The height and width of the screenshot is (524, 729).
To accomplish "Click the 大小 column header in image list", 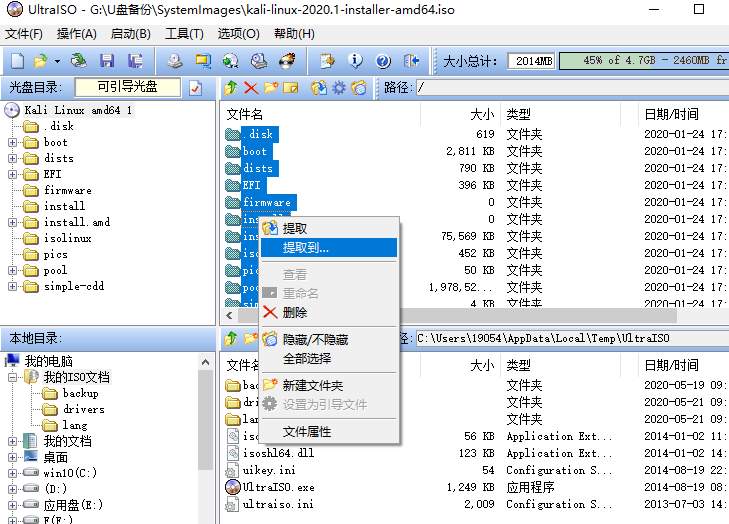I will pos(461,114).
